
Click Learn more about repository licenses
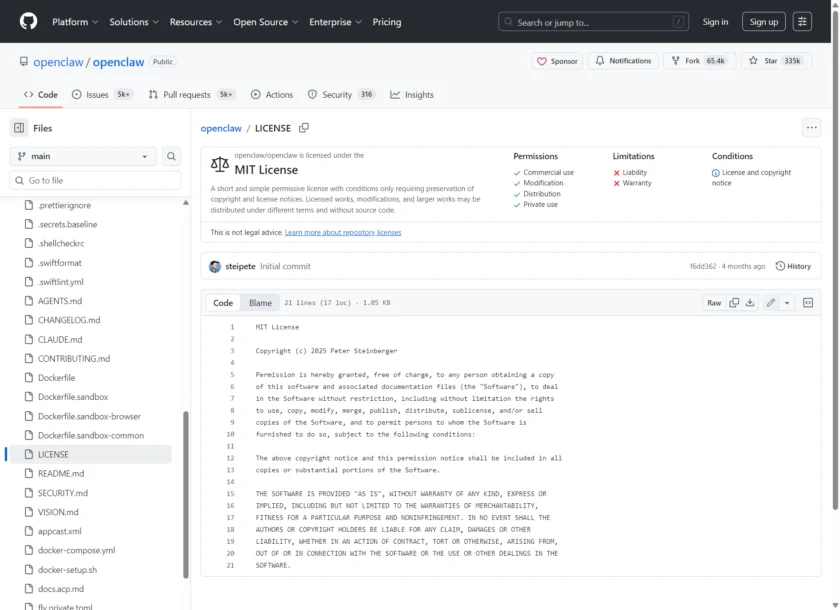click(x=343, y=232)
